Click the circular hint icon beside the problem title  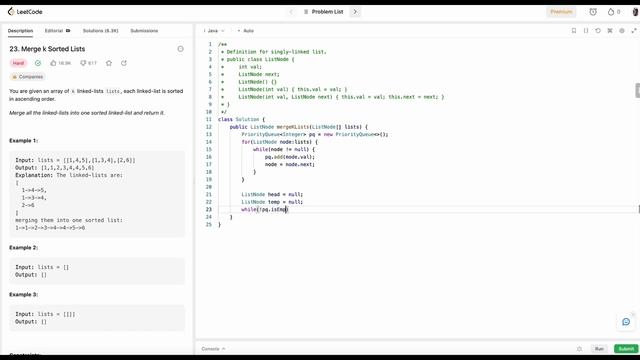point(180,49)
